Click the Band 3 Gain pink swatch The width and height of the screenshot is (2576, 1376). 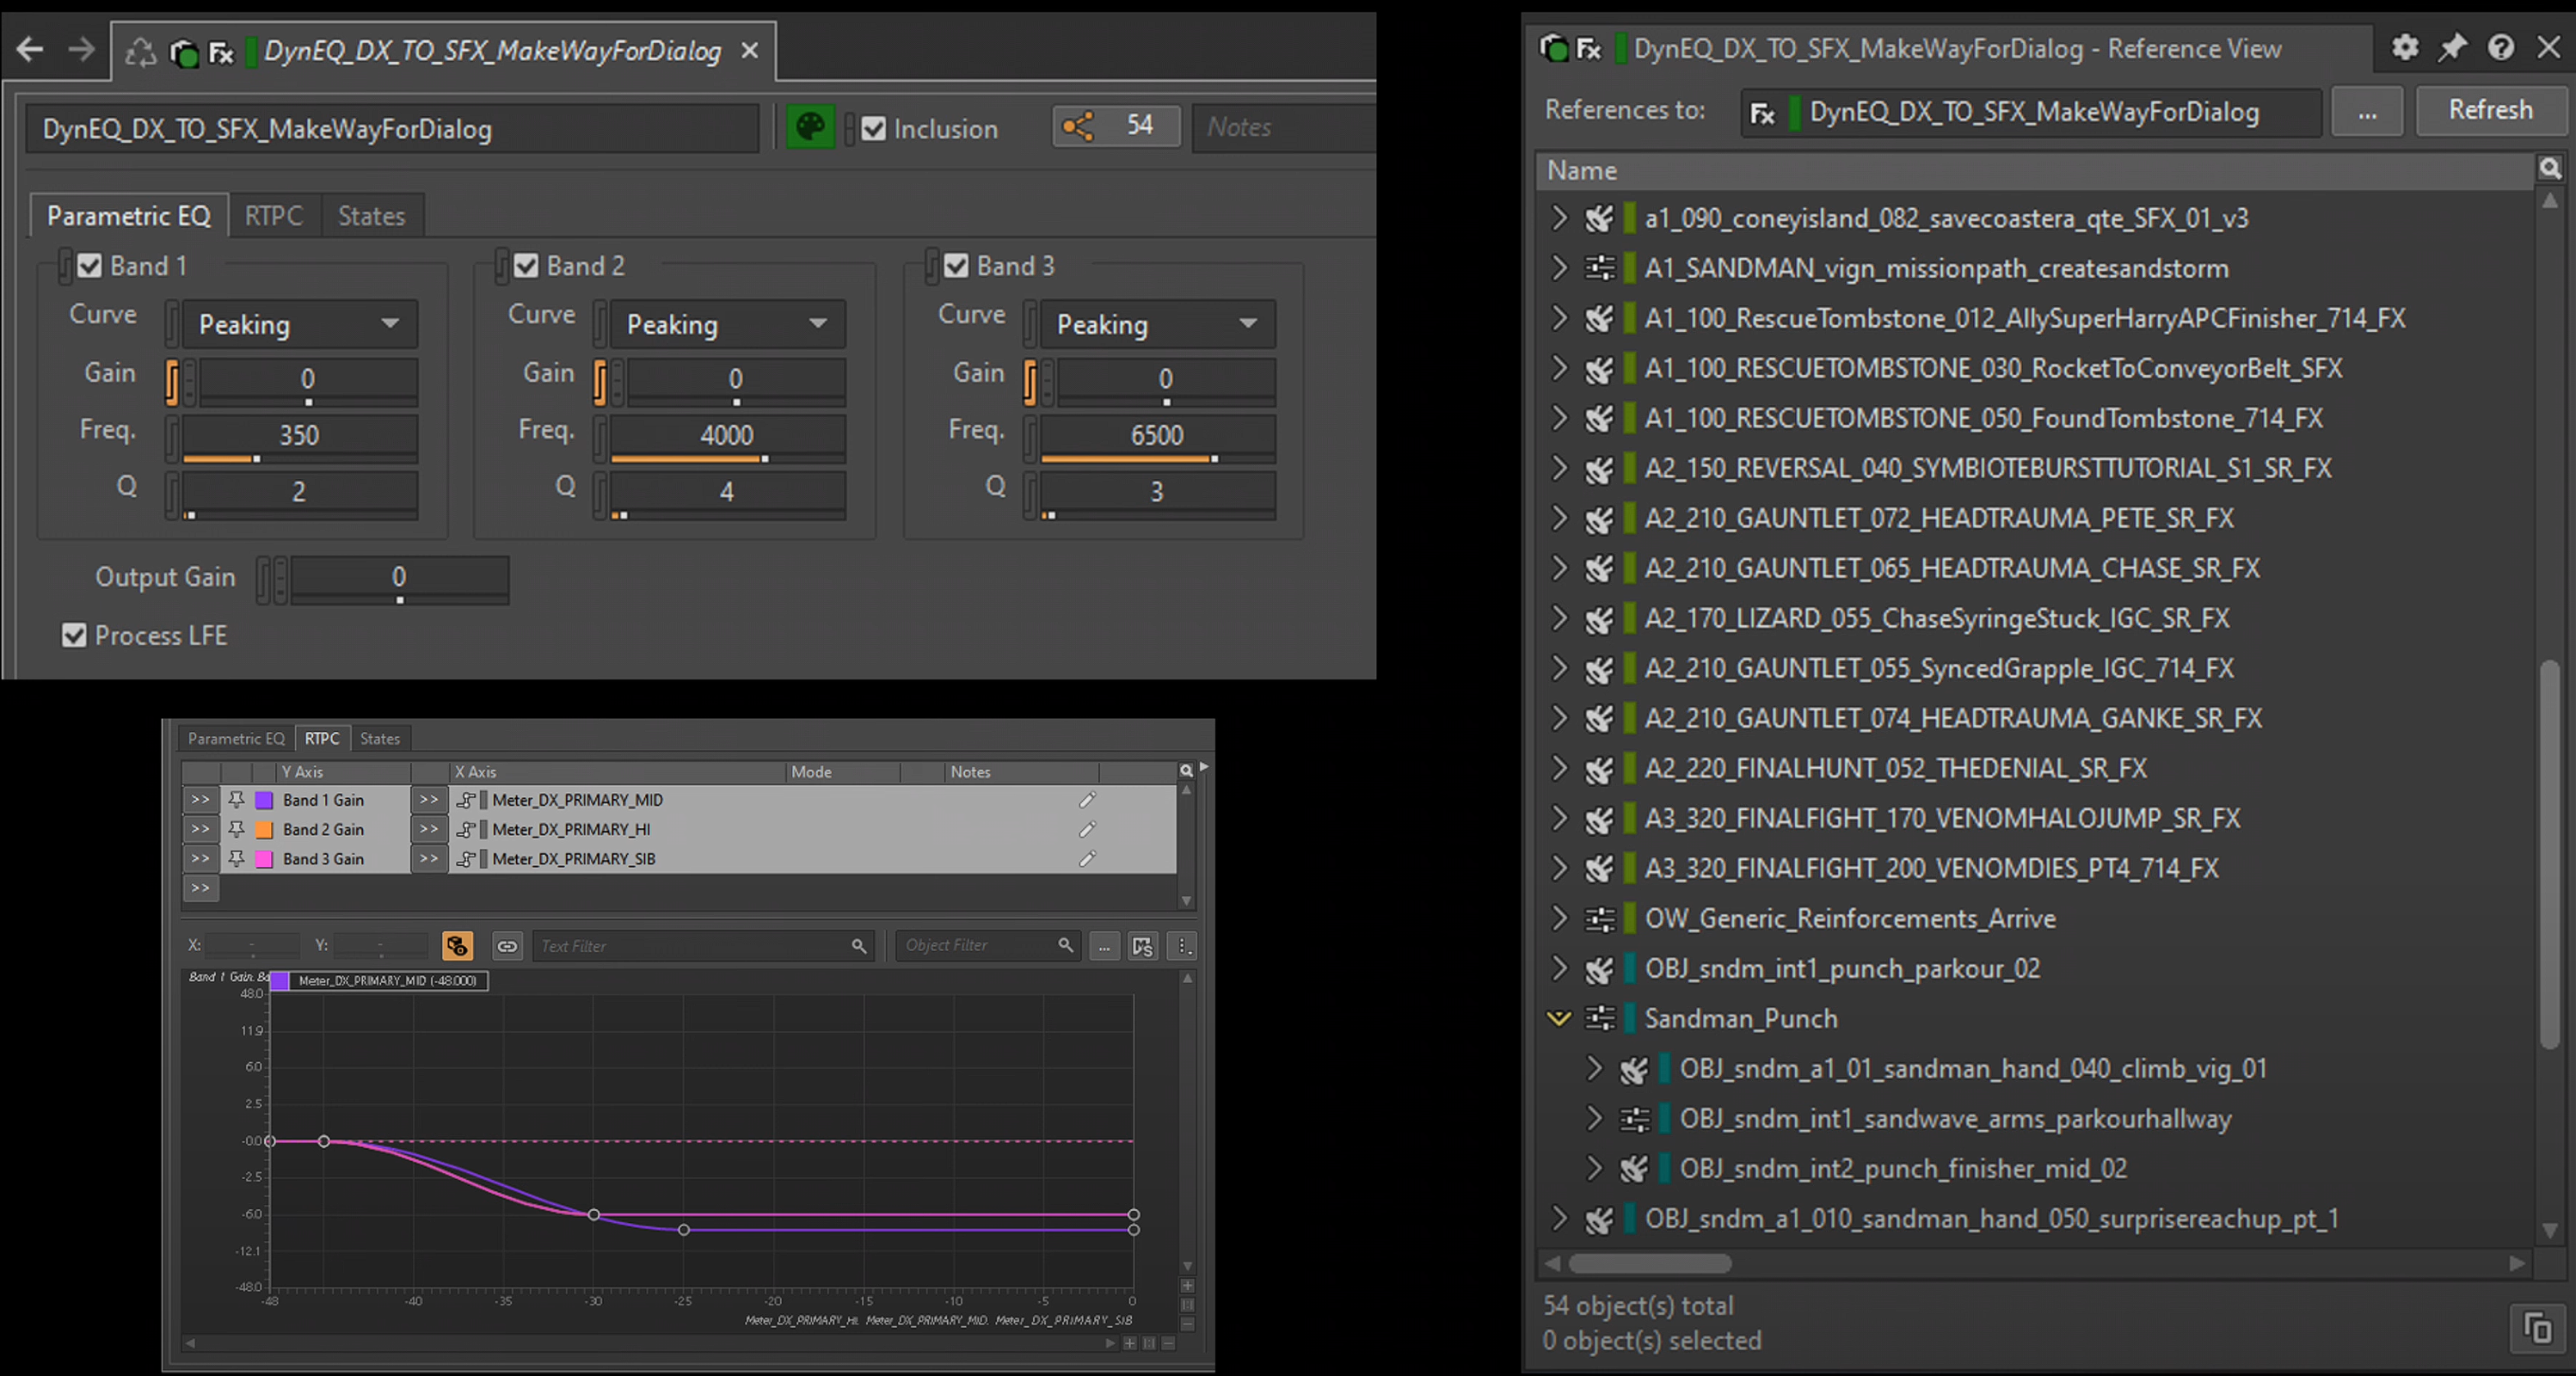click(265, 859)
